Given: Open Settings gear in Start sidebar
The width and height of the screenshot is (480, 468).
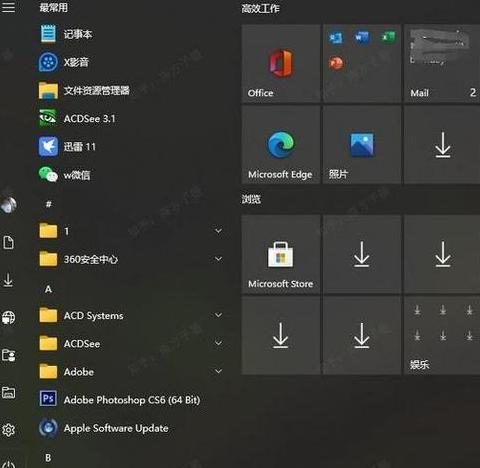Looking at the screenshot, I should pos(8,430).
